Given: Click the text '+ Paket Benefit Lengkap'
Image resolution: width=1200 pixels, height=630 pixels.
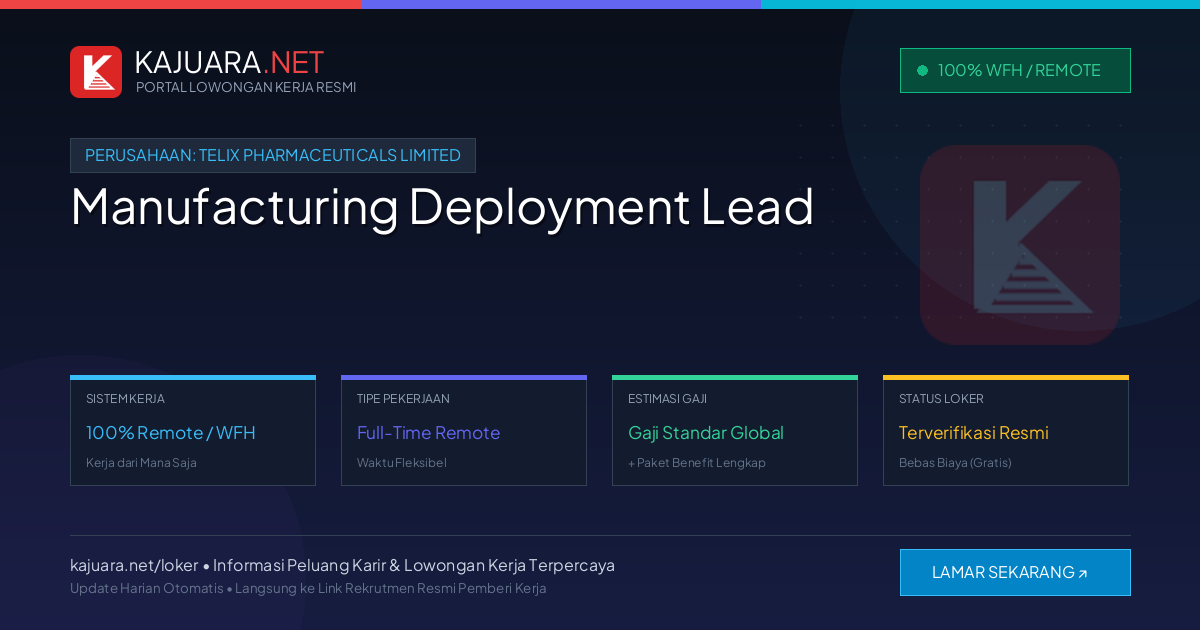Looking at the screenshot, I should (x=697, y=463).
